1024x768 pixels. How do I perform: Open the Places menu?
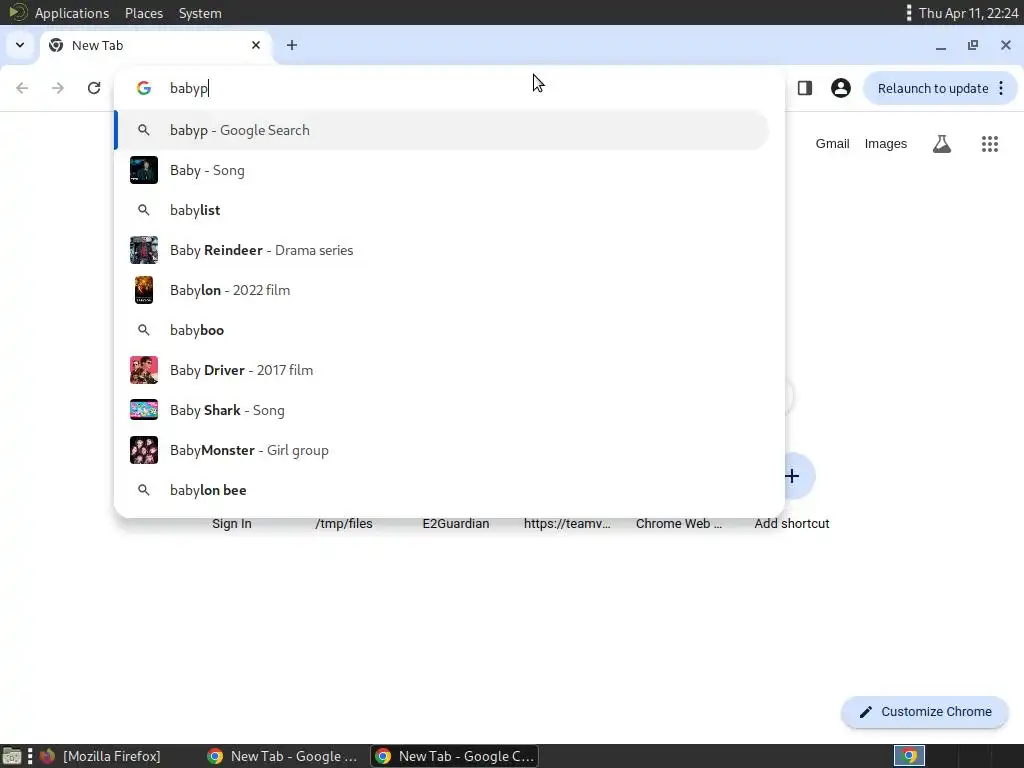144,13
